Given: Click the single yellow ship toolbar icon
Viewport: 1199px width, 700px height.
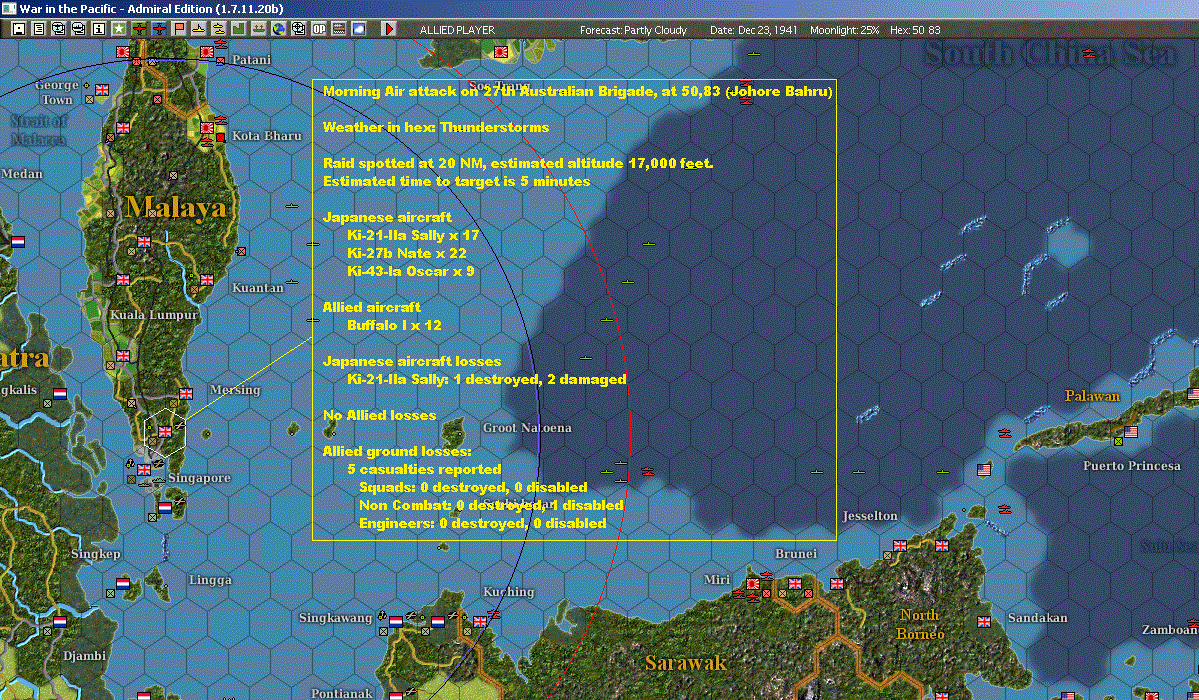Looking at the screenshot, I should (x=199, y=29).
